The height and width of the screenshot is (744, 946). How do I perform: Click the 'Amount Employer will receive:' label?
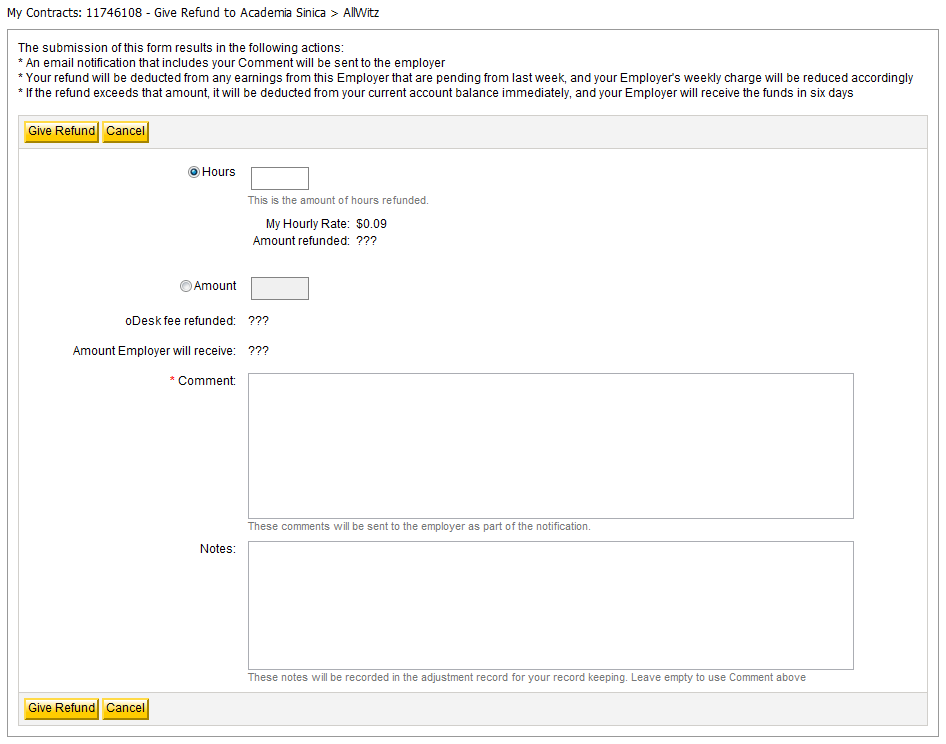pos(154,351)
